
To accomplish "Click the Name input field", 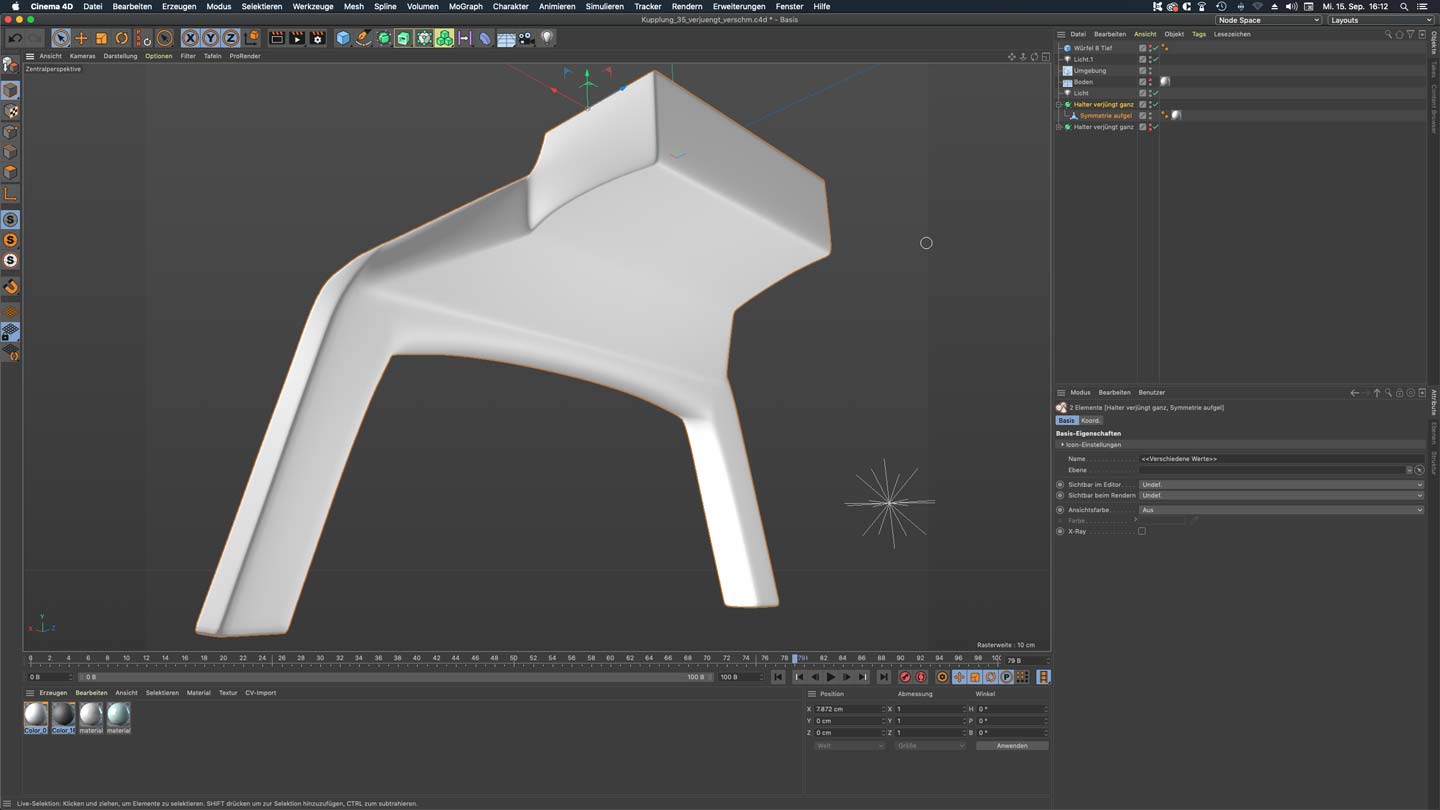I will tap(1281, 459).
